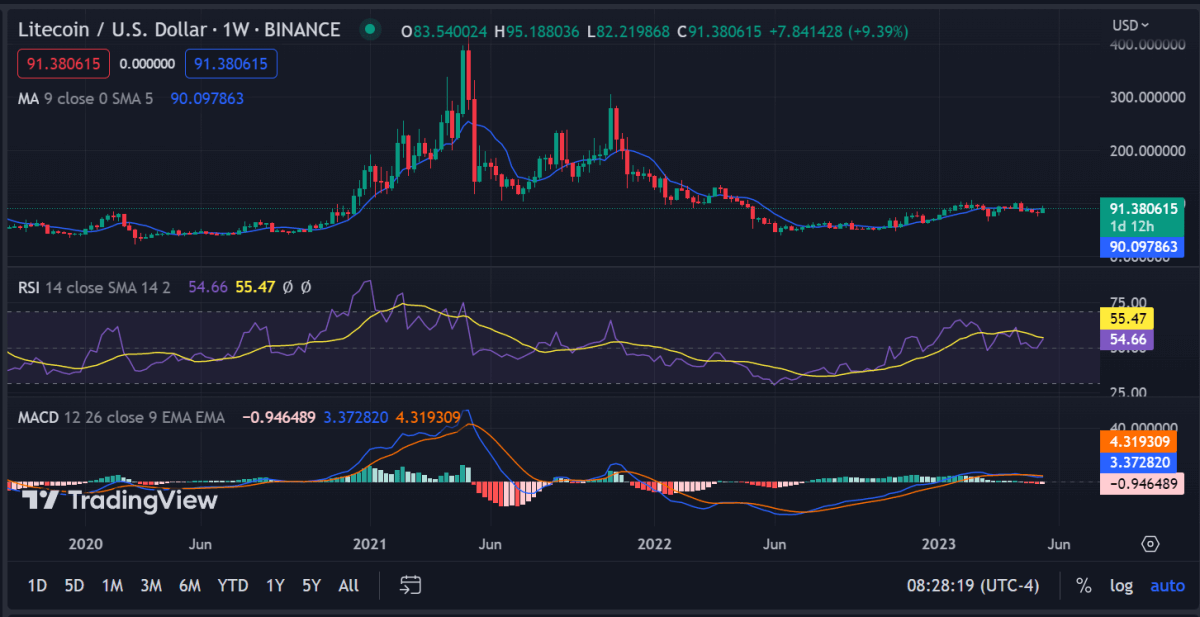
Task: Click the pink -0.946489 histogram axis label
Action: pos(1141,483)
